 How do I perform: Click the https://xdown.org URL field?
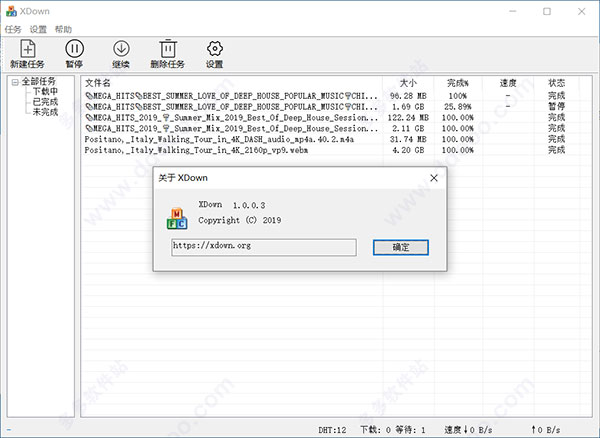264,247
